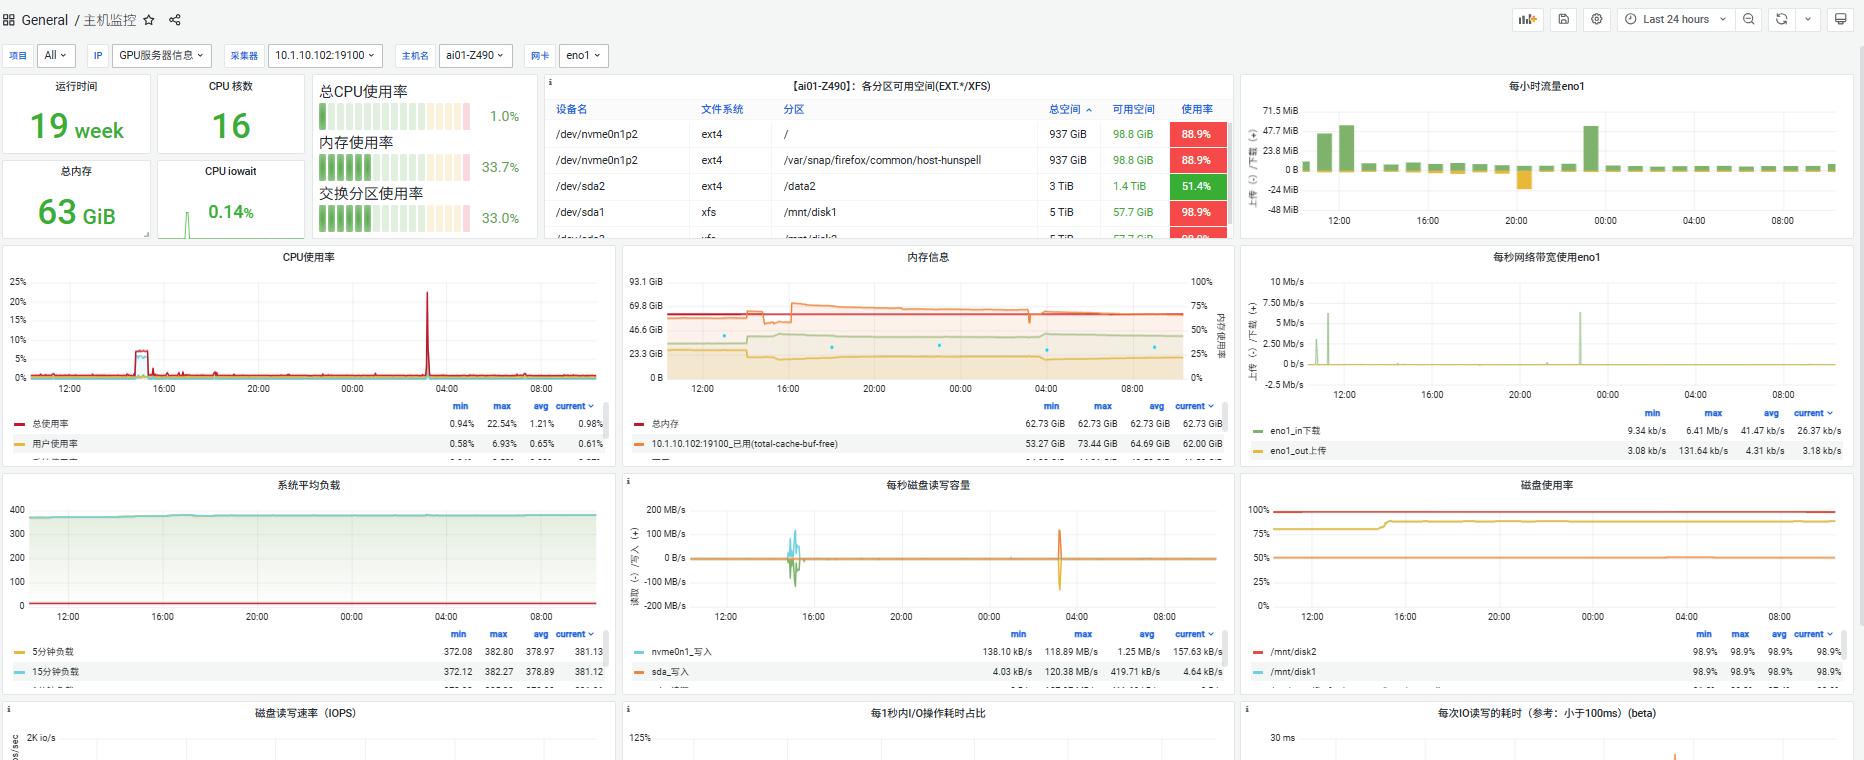The width and height of the screenshot is (1864, 760).
Task: Open the GPU服务器信息 IP dropdown
Action: coord(161,55)
